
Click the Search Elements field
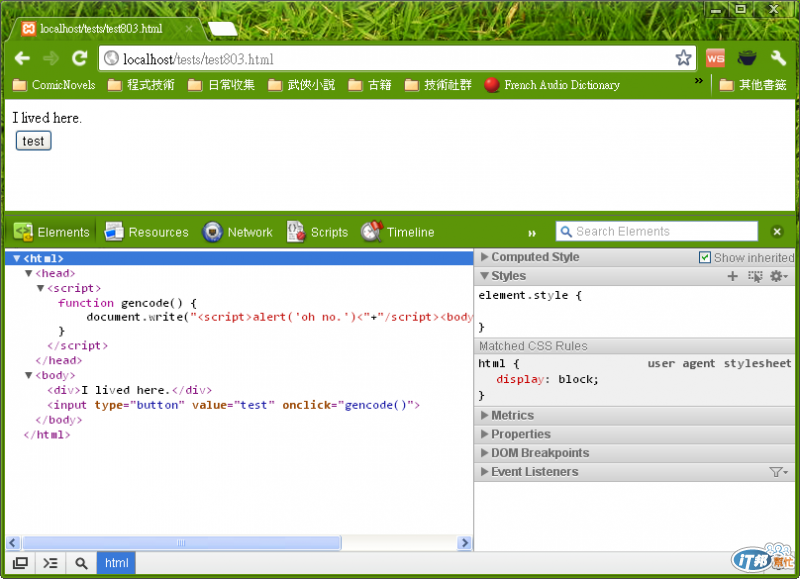pyautogui.click(x=657, y=232)
